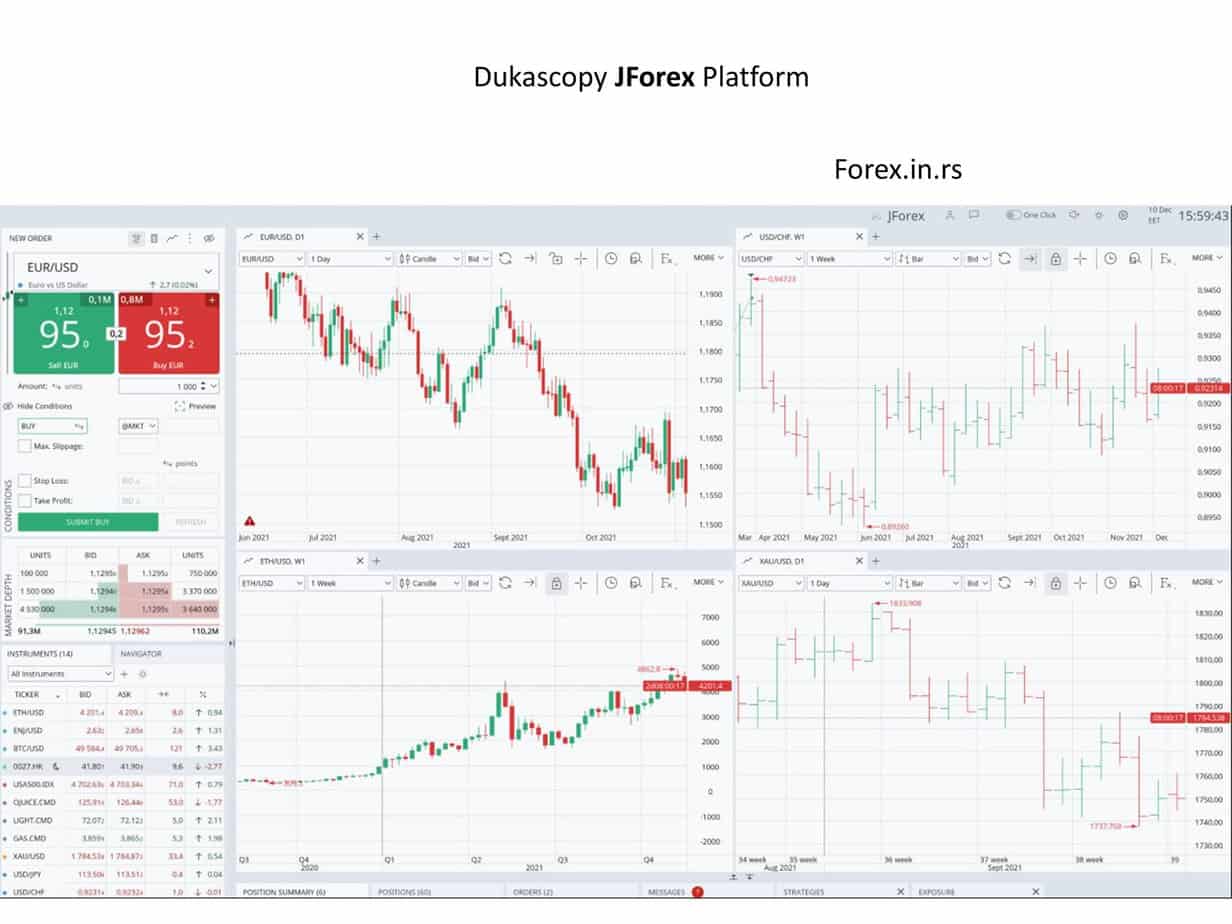Expand MORE menu on ETH/USD chart toolbar
Image resolution: width=1232 pixels, height=924 pixels.
pos(709,582)
